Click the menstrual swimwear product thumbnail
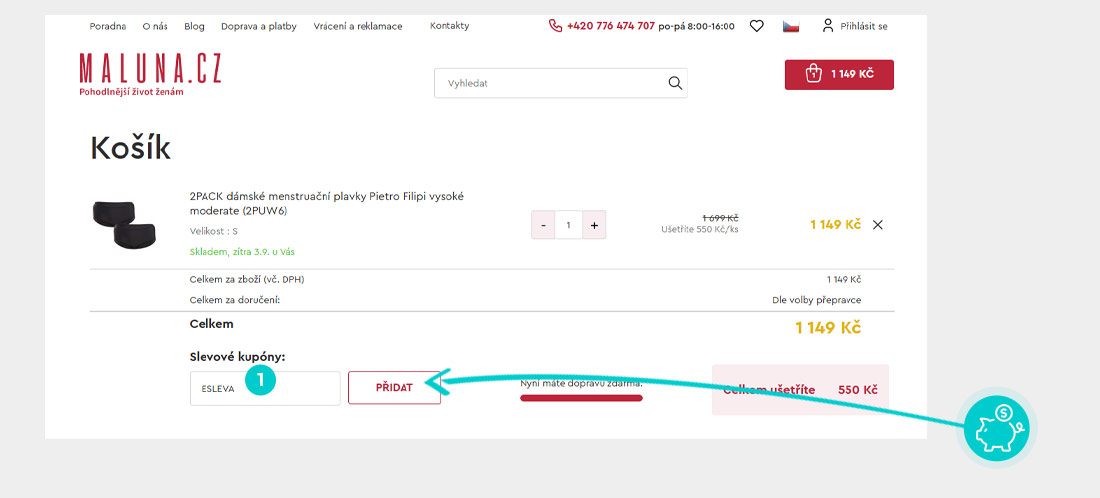The height and width of the screenshot is (498, 1100). click(124, 224)
